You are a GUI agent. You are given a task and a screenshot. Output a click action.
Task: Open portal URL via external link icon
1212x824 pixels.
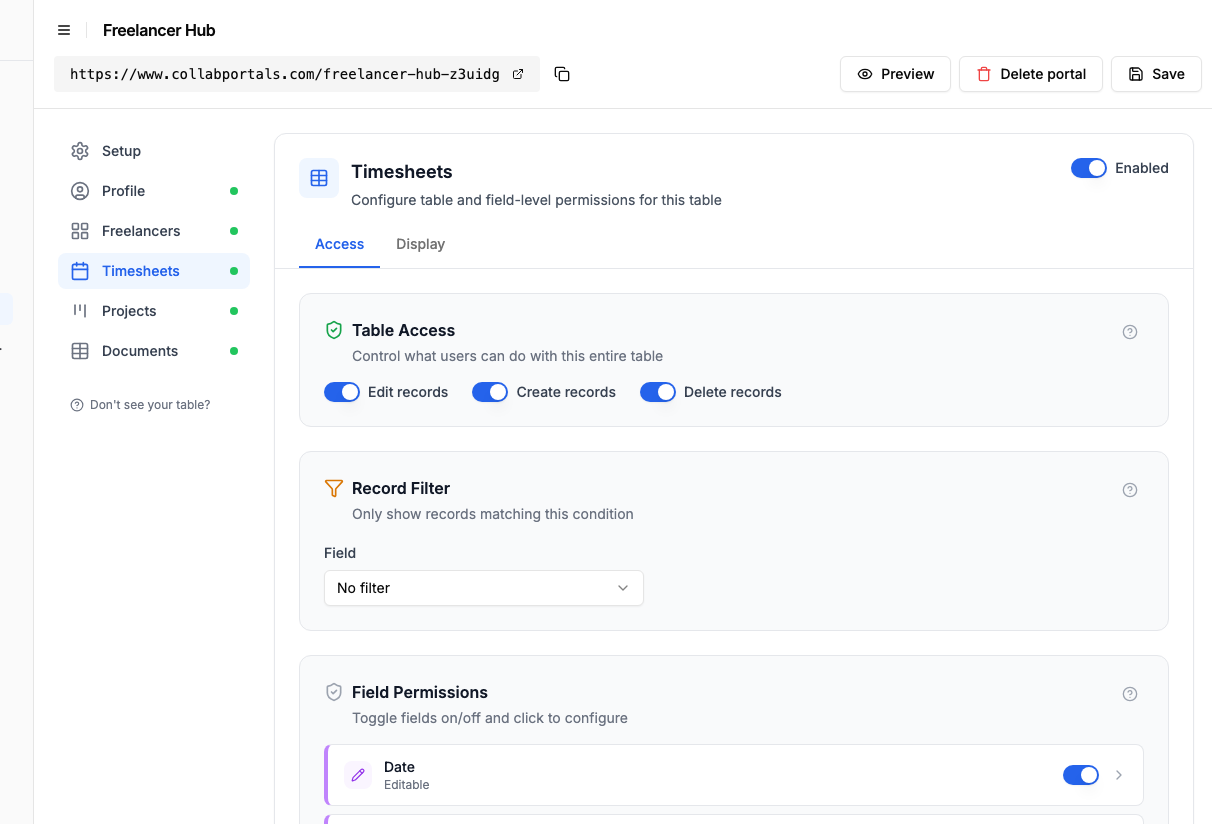[x=518, y=74]
